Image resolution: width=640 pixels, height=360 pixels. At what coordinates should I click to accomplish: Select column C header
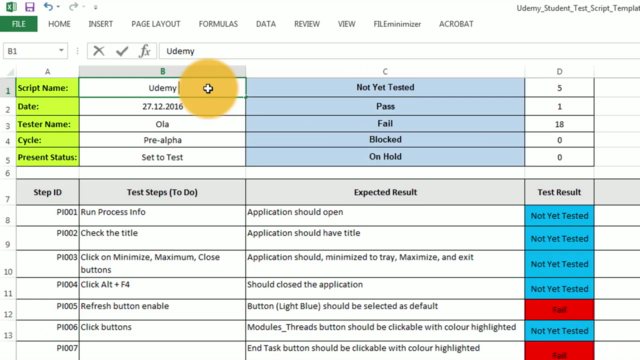coord(385,71)
